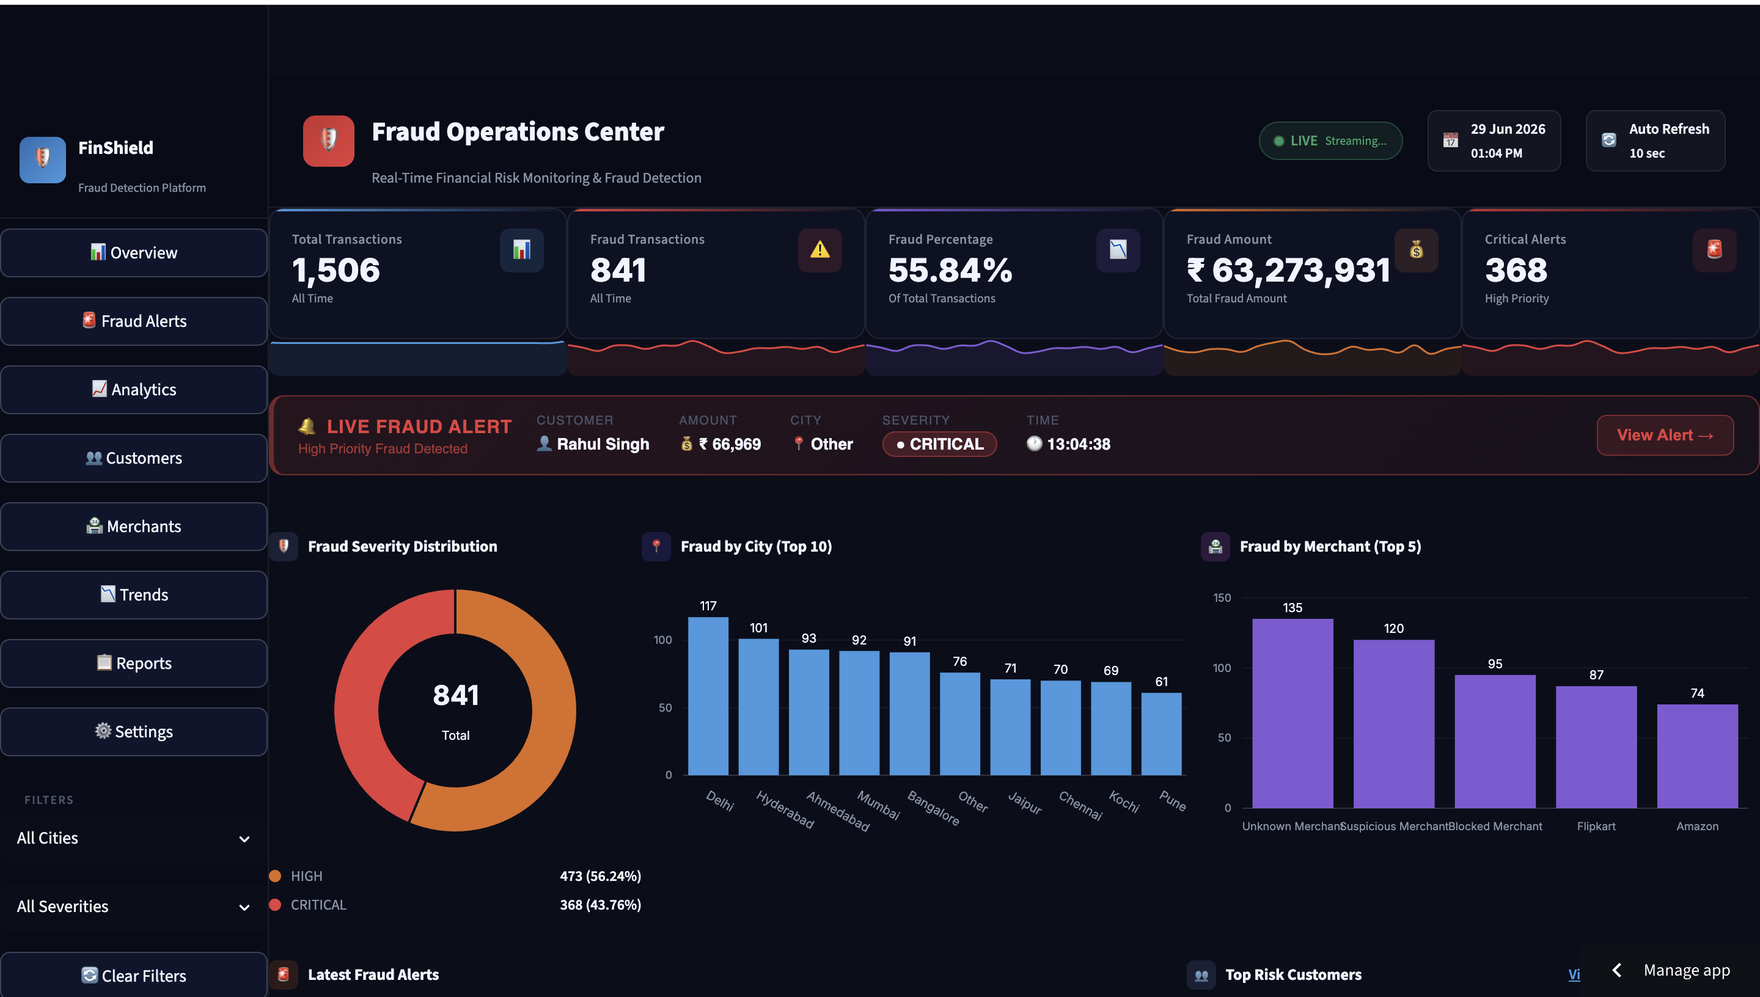This screenshot has width=1760, height=997.
Task: Click the Flipkart bar showing 87
Action: point(1596,747)
